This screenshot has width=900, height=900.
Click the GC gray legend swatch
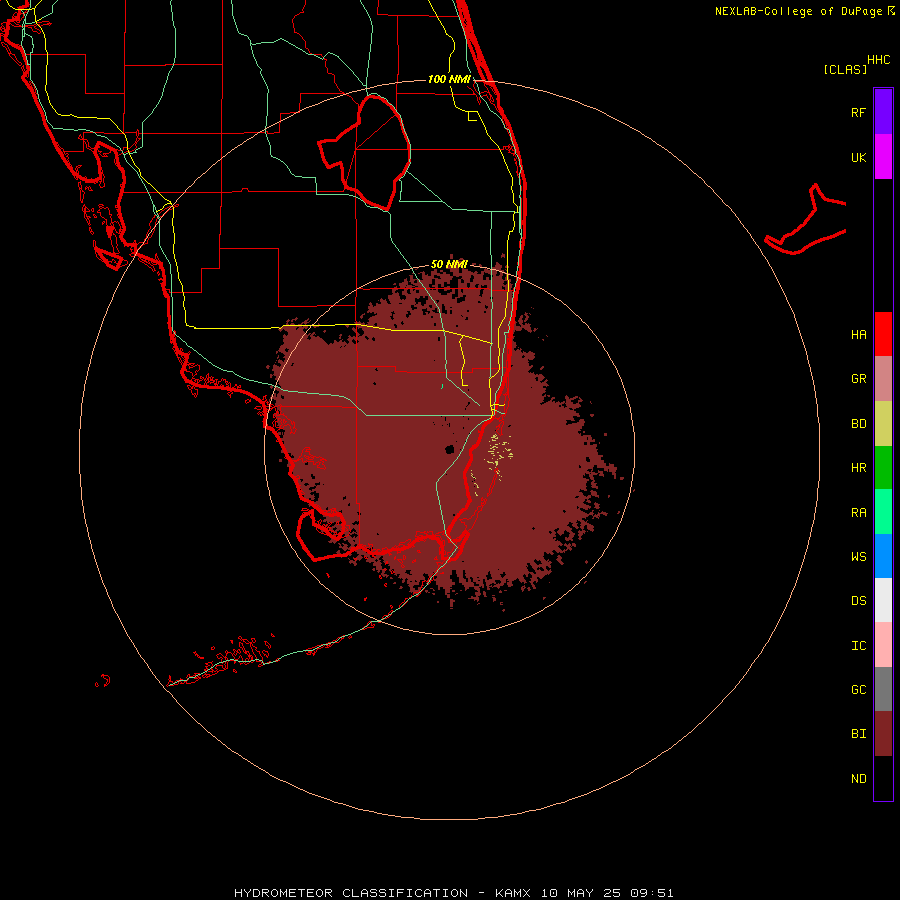(883, 689)
